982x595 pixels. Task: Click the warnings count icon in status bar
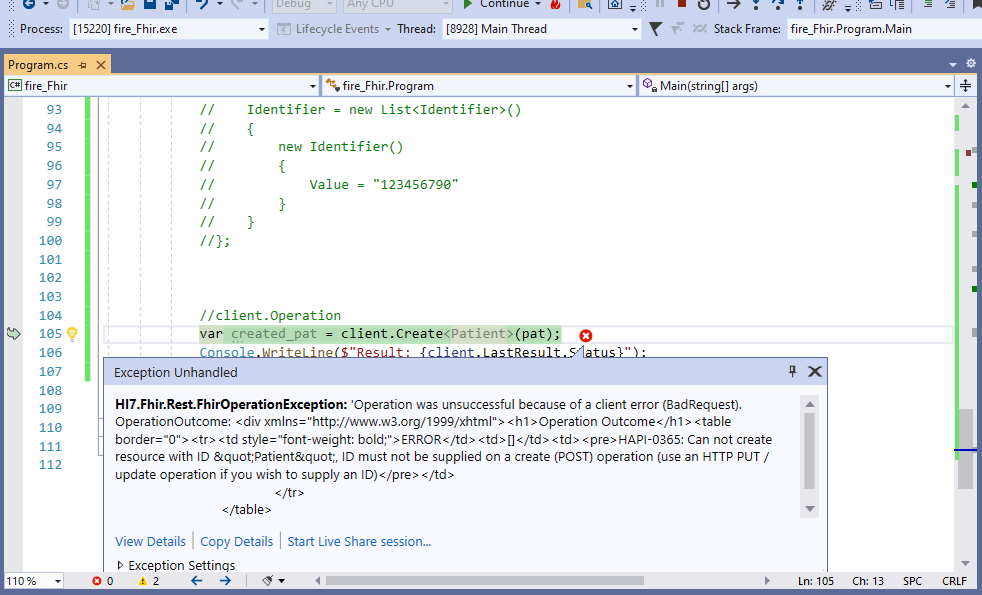143,581
